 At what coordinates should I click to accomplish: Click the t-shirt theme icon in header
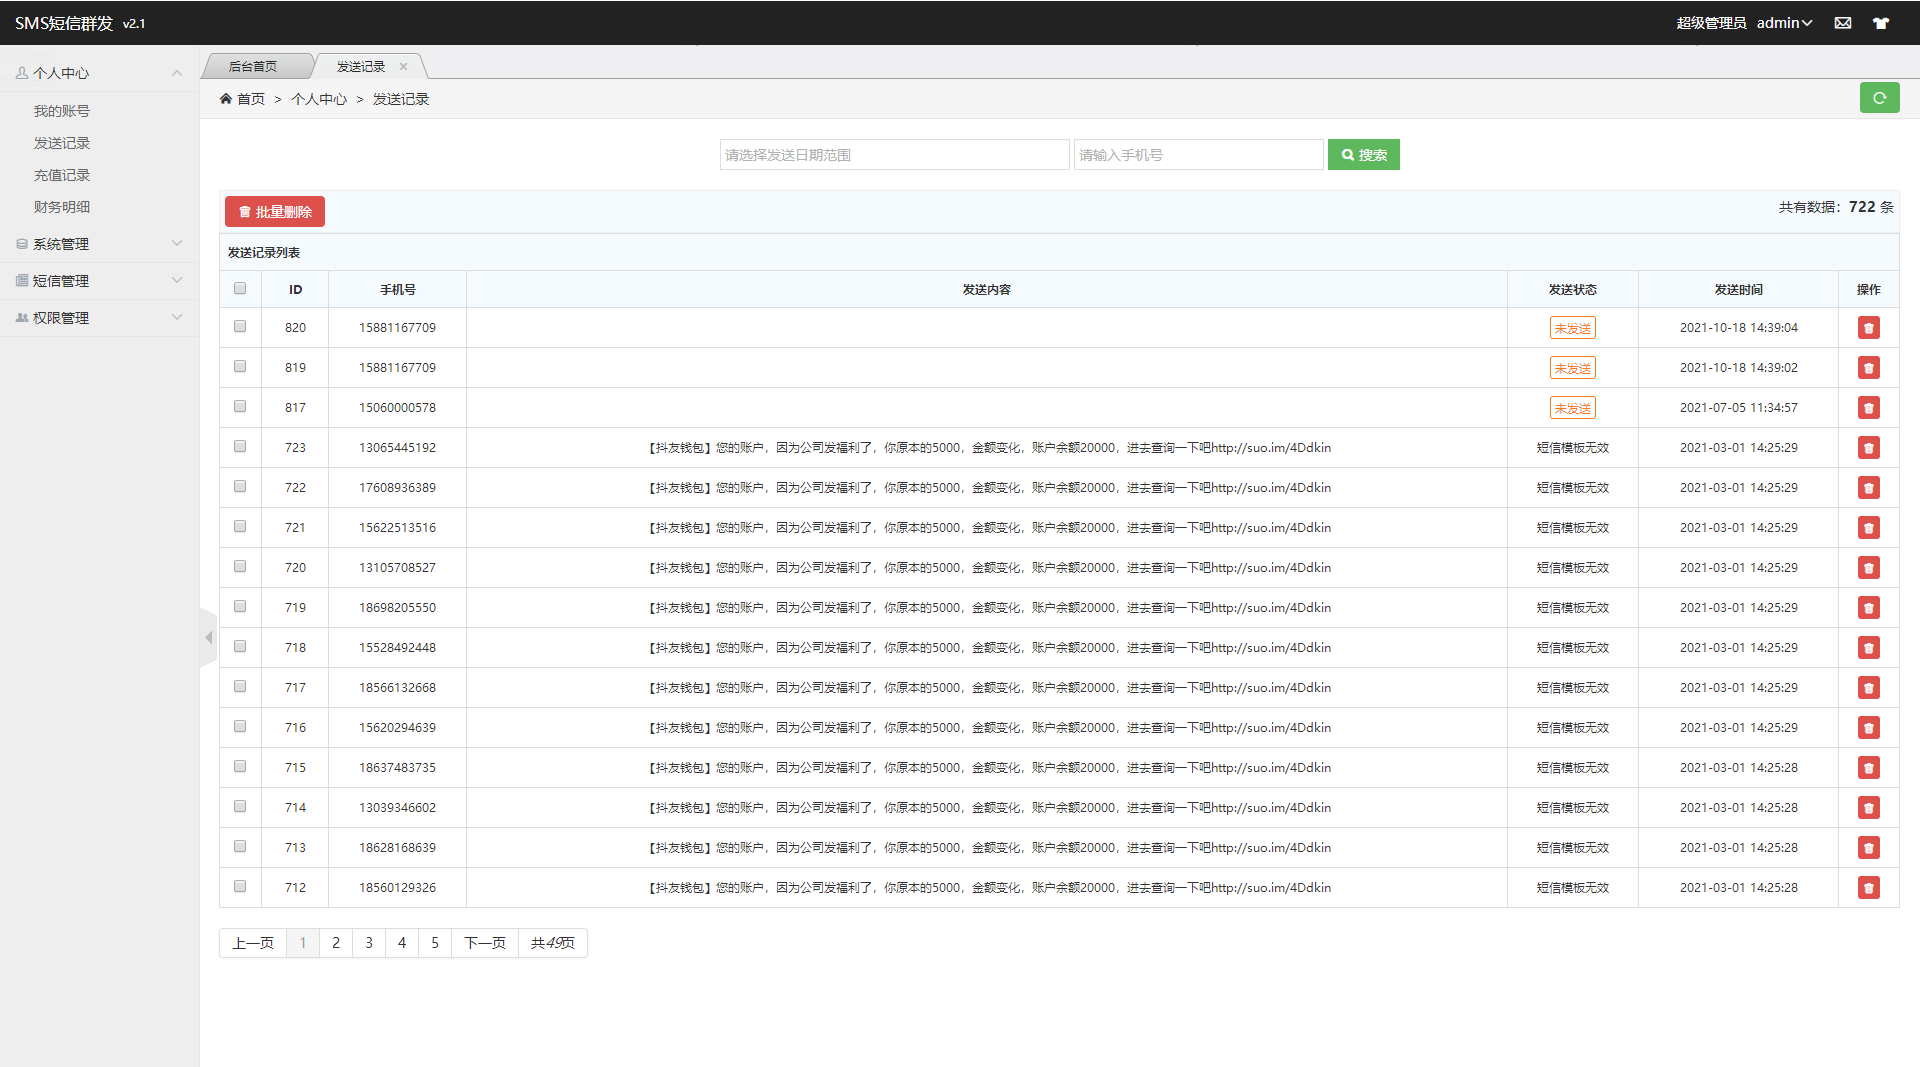point(1881,23)
